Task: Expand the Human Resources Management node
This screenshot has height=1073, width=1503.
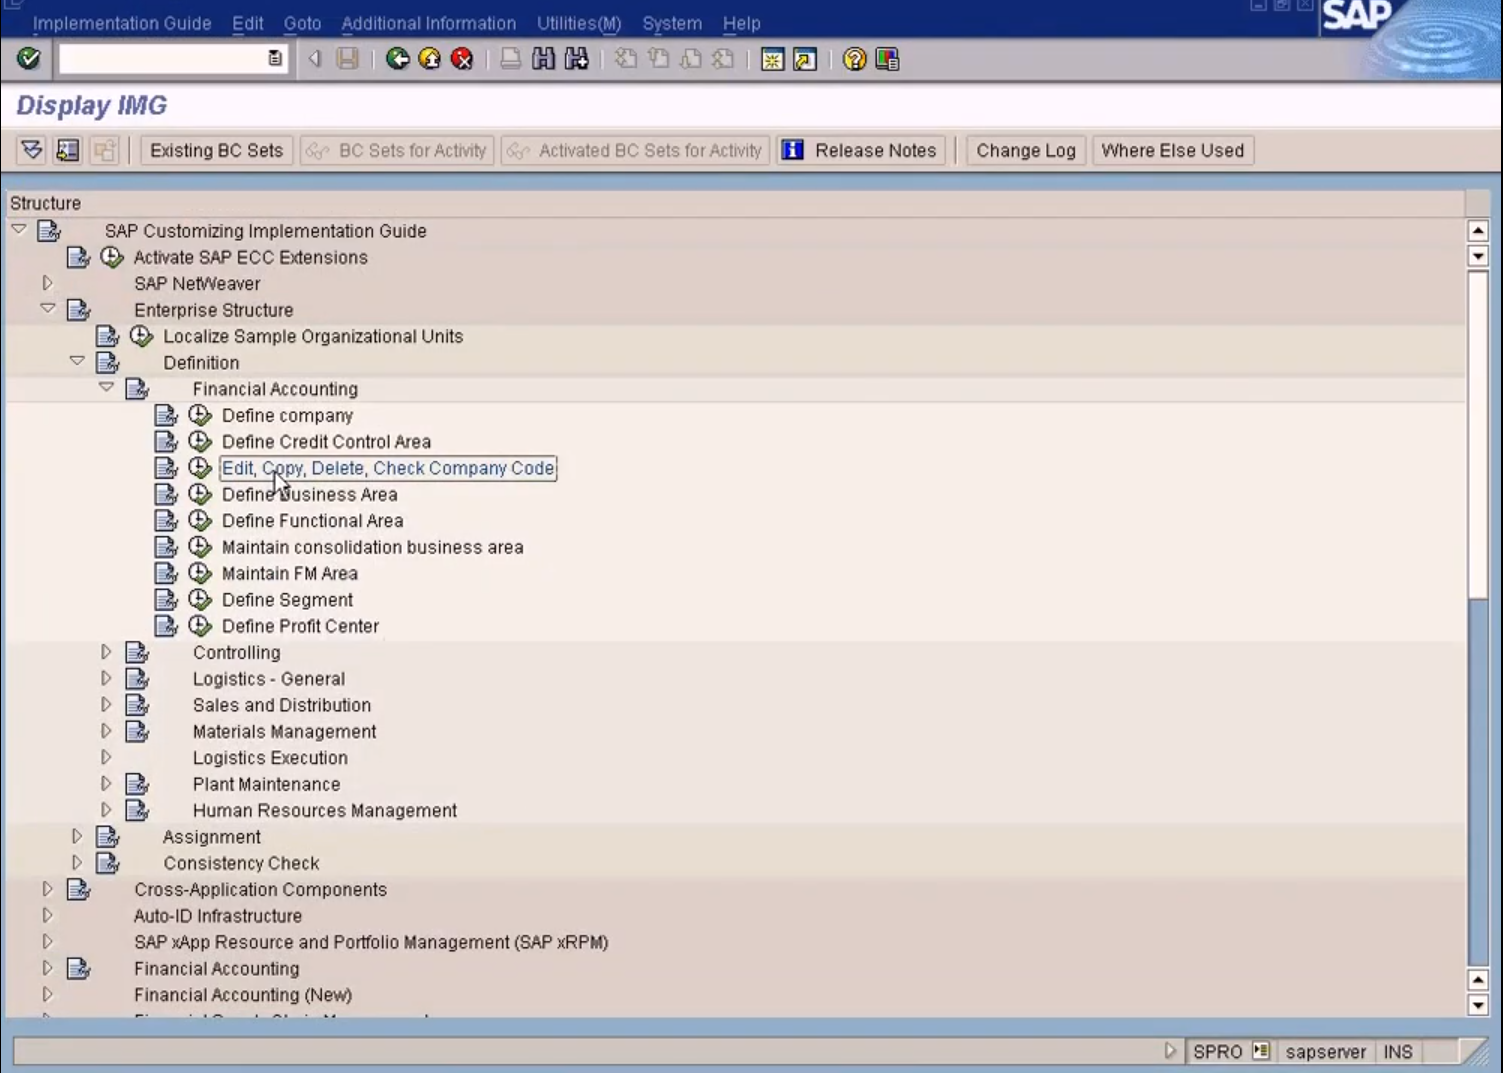Action: click(x=106, y=810)
